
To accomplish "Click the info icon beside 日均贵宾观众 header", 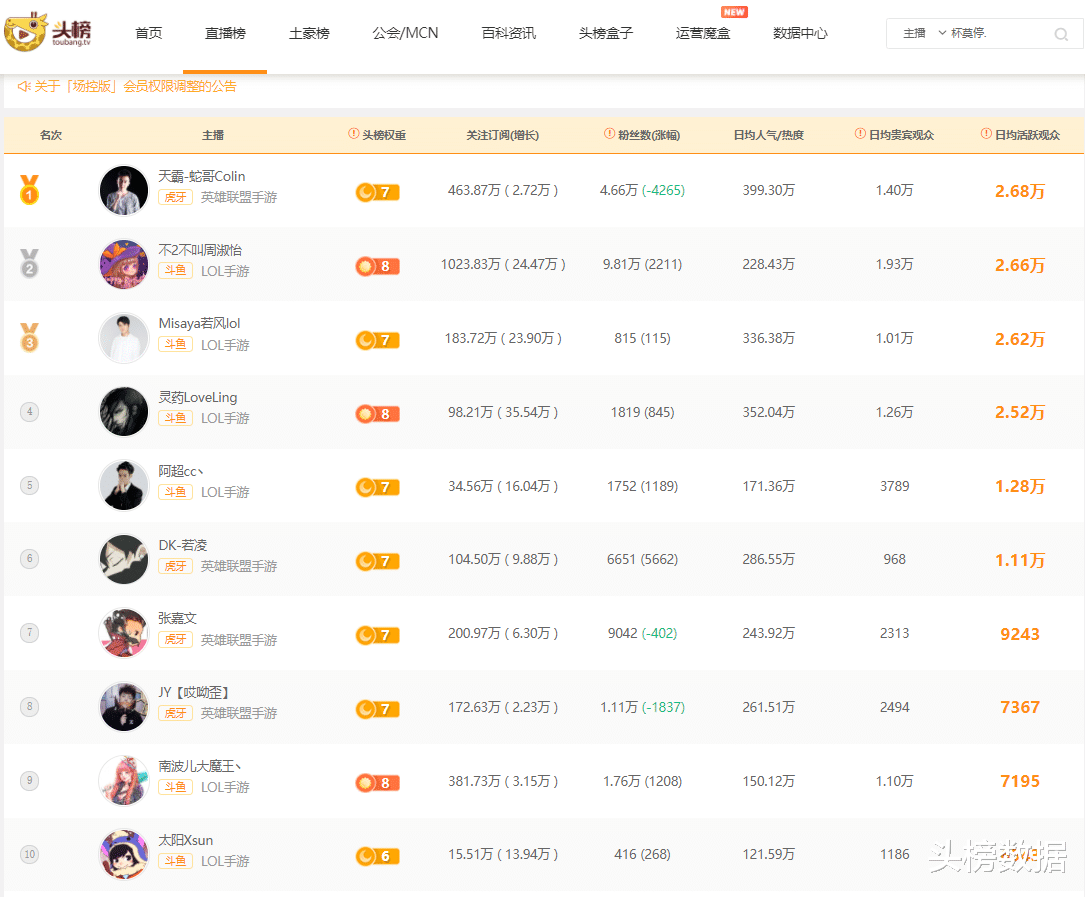I will (x=858, y=133).
